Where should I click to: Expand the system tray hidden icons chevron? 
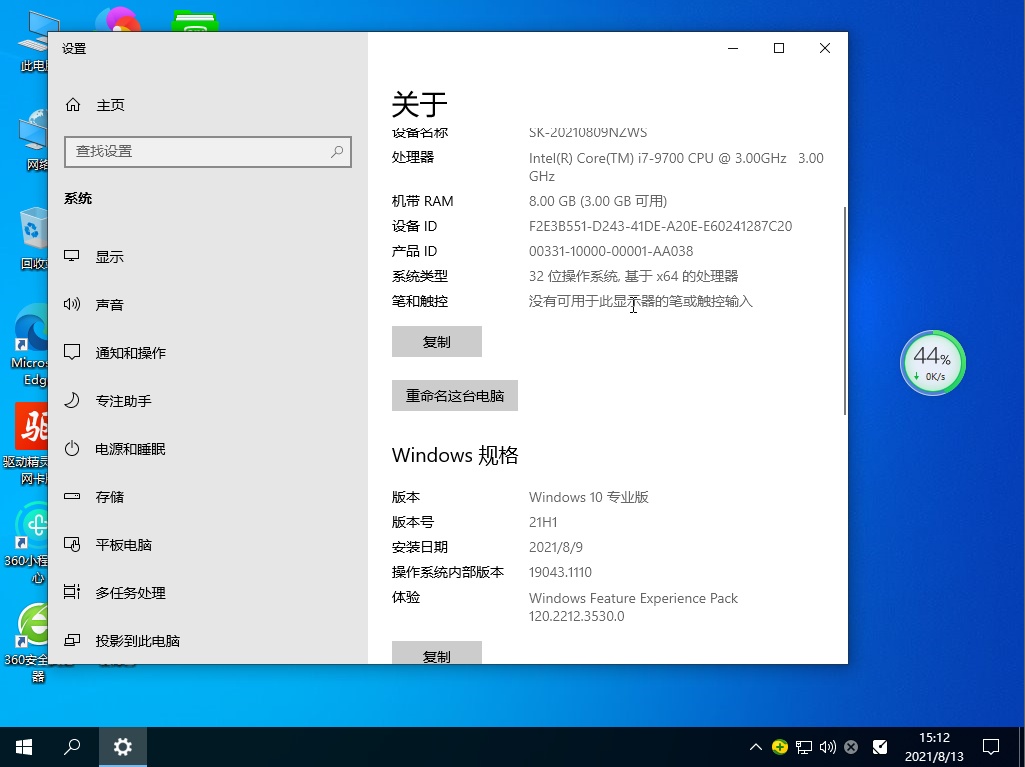(x=756, y=747)
